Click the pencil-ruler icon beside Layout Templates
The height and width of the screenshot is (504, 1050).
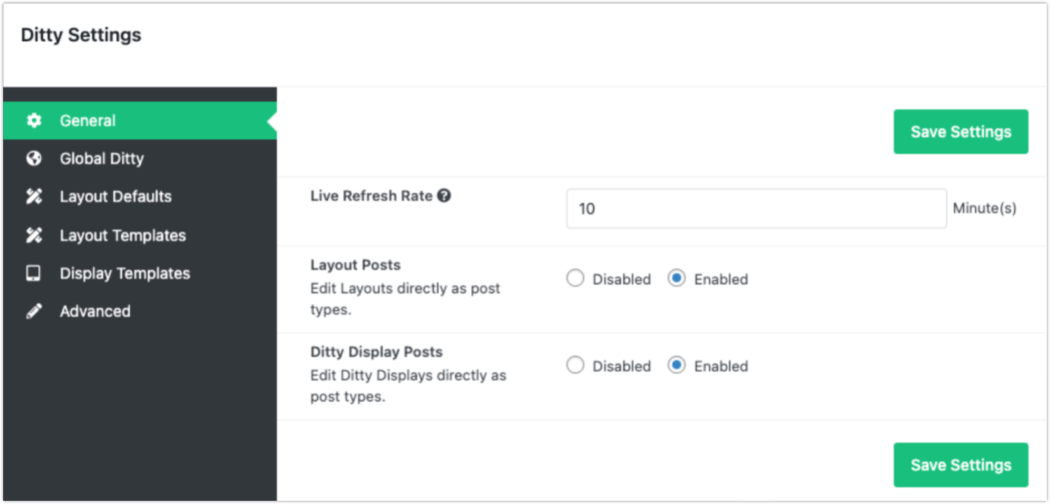coord(33,236)
